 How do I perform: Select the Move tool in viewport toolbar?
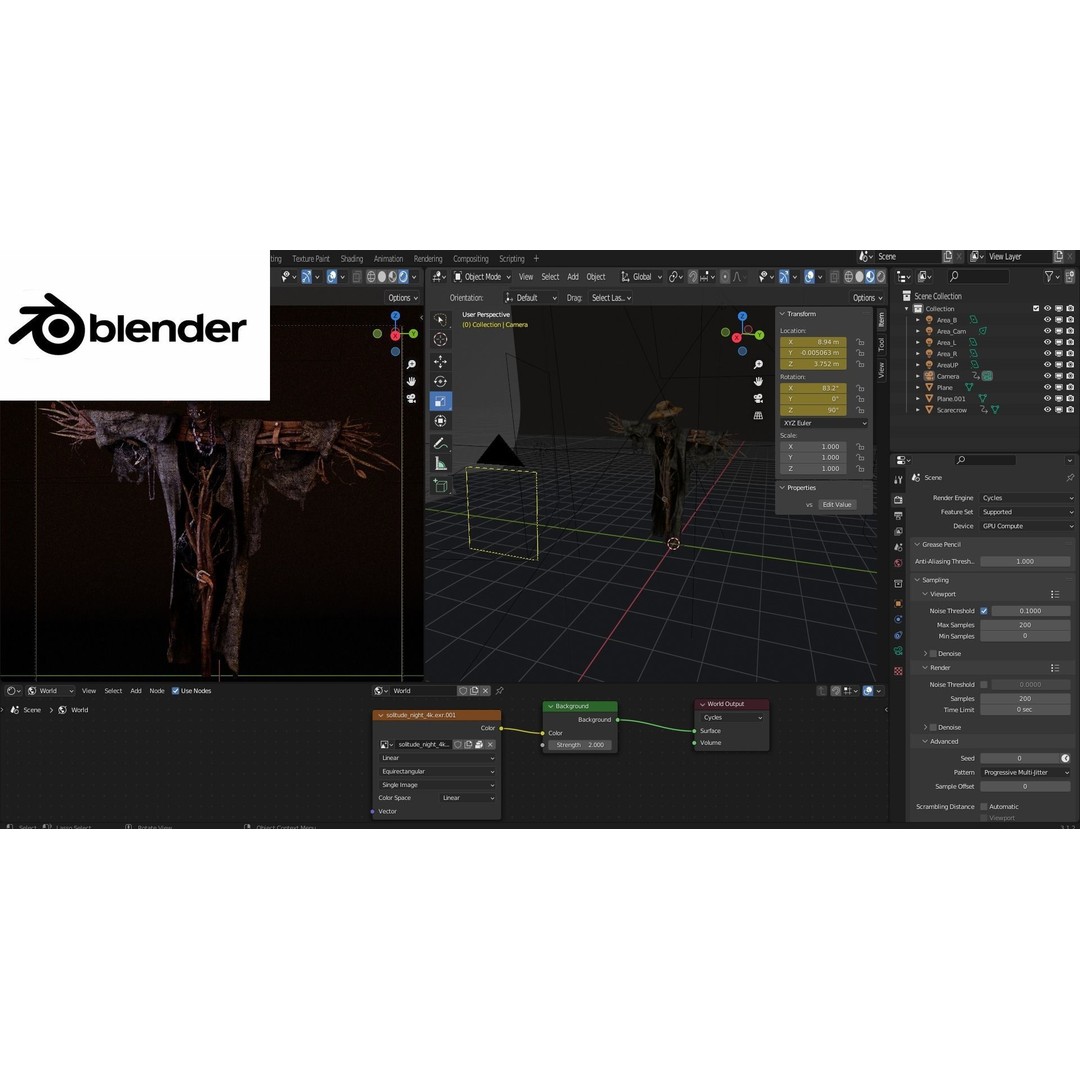pyautogui.click(x=441, y=362)
